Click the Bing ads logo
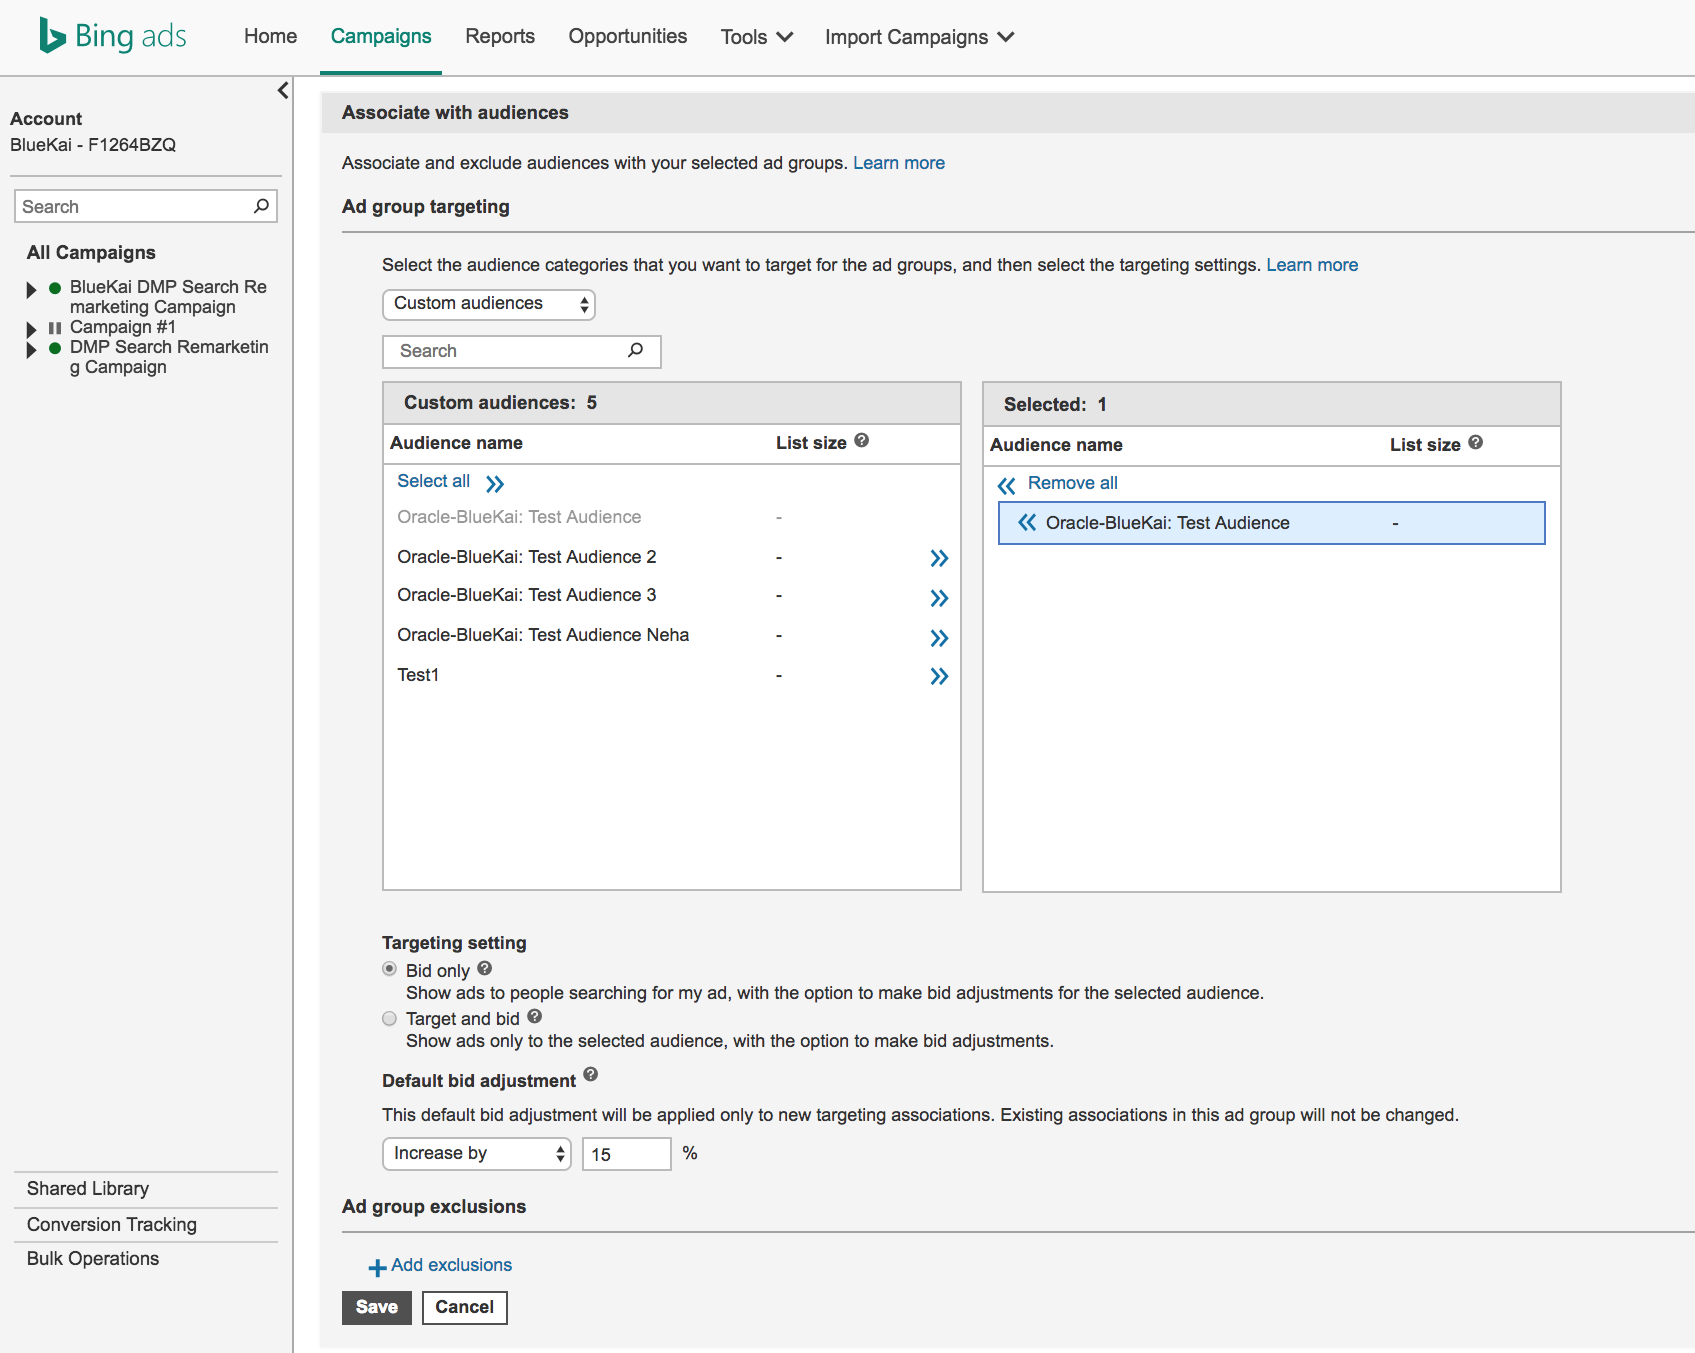Viewport: 1695px width, 1353px height. 112,36
